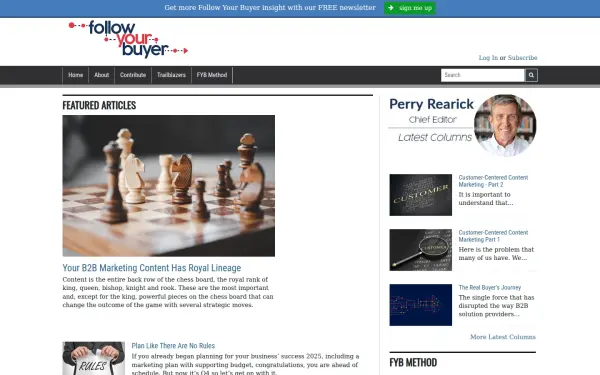Click the 'Perry Rearick' name heading
600x375 pixels.
[431, 104]
